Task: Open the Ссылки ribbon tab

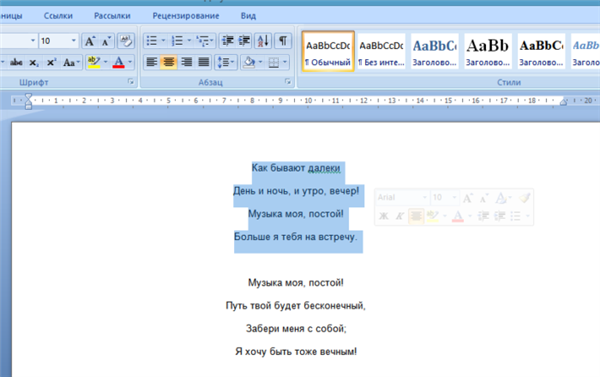Action: (58, 16)
